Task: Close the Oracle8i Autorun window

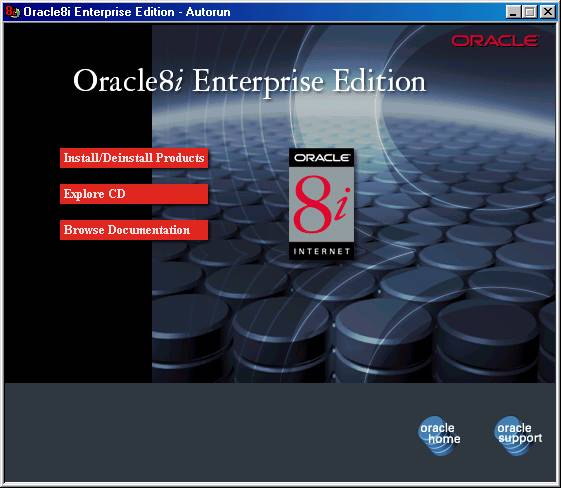Action: click(x=547, y=12)
